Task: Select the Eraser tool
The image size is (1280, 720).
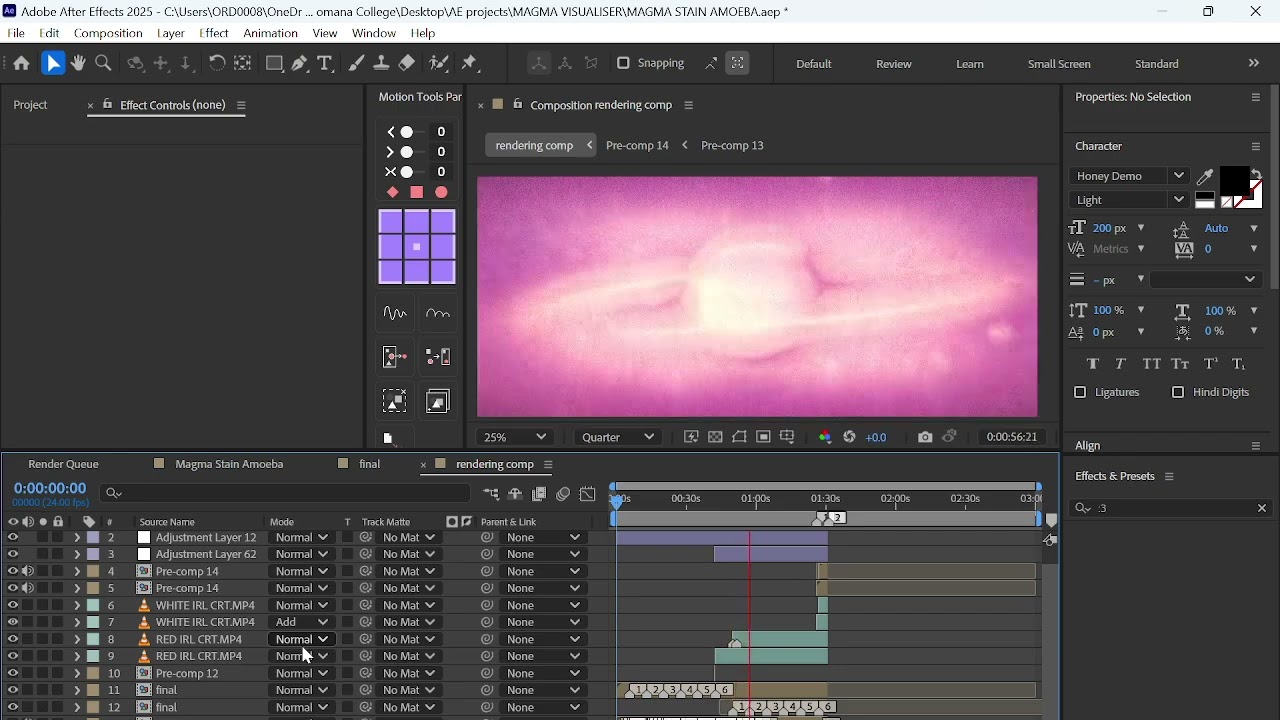Action: pyautogui.click(x=408, y=64)
